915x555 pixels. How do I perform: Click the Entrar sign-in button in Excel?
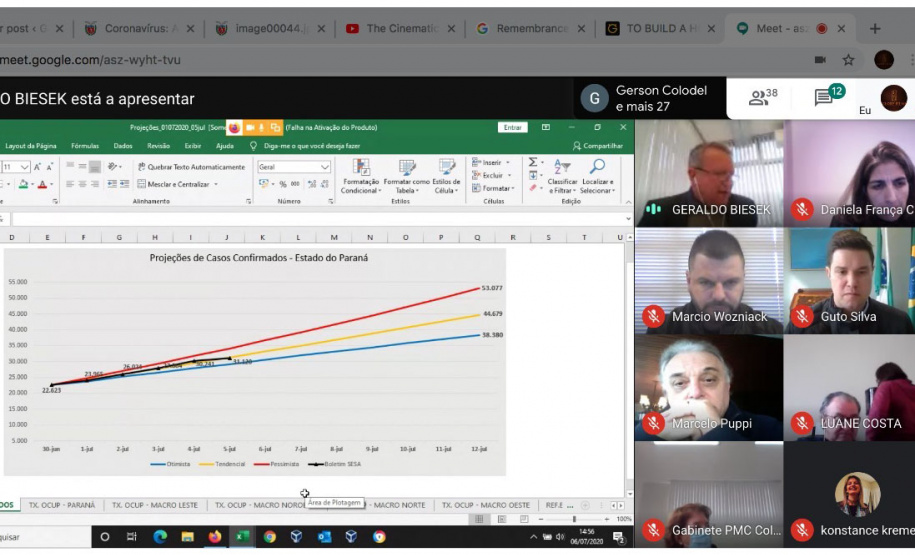(513, 127)
